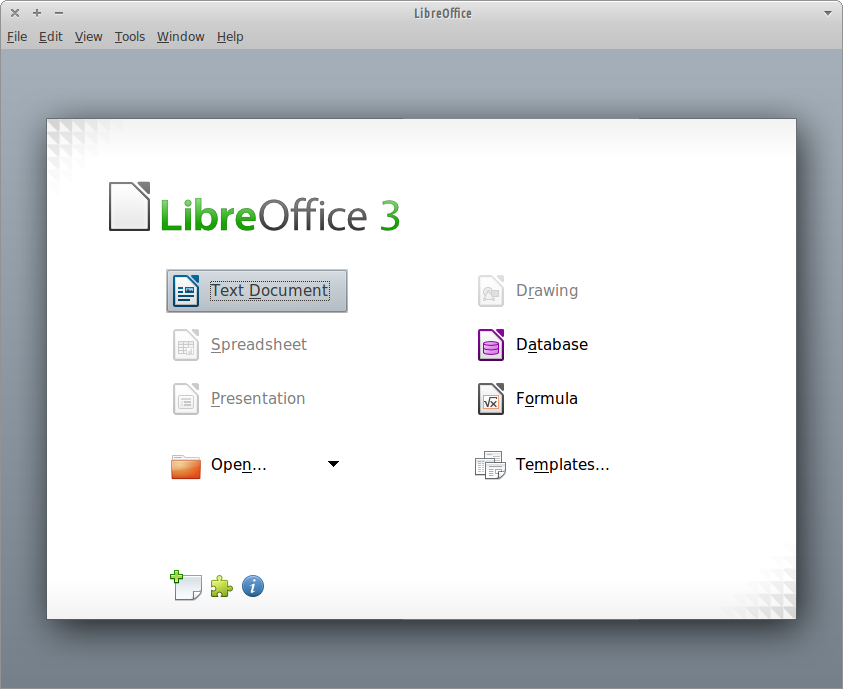Click the new-features note icon with green plus
843x689 pixels.
pos(185,586)
